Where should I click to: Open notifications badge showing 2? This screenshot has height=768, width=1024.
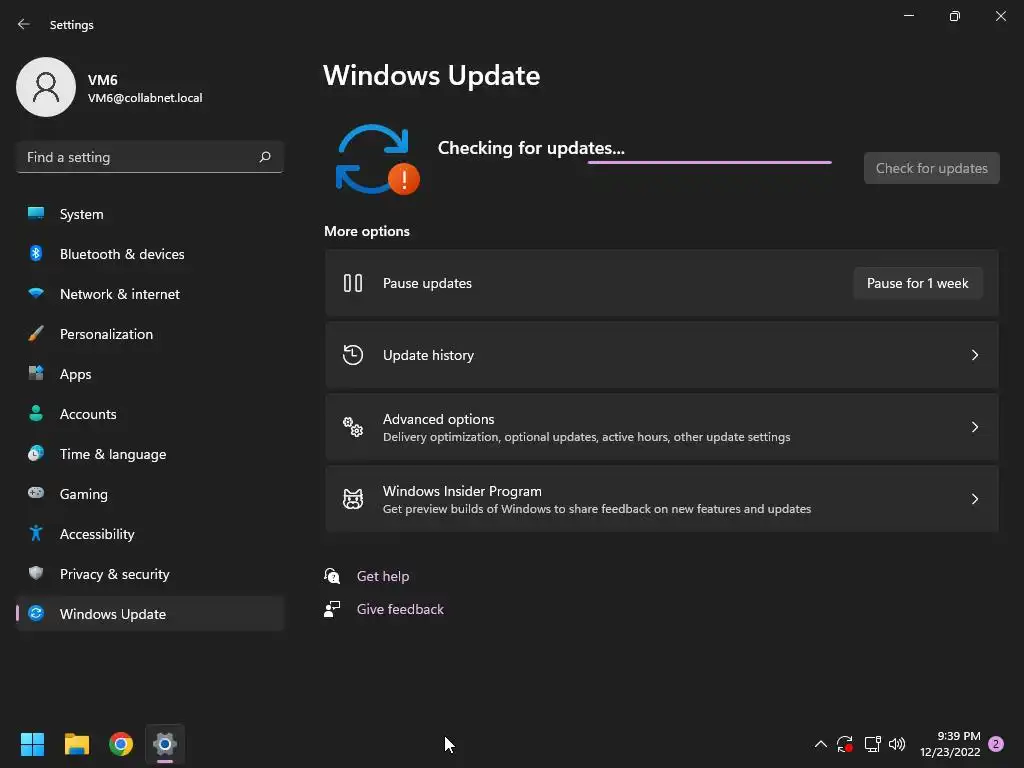[996, 744]
